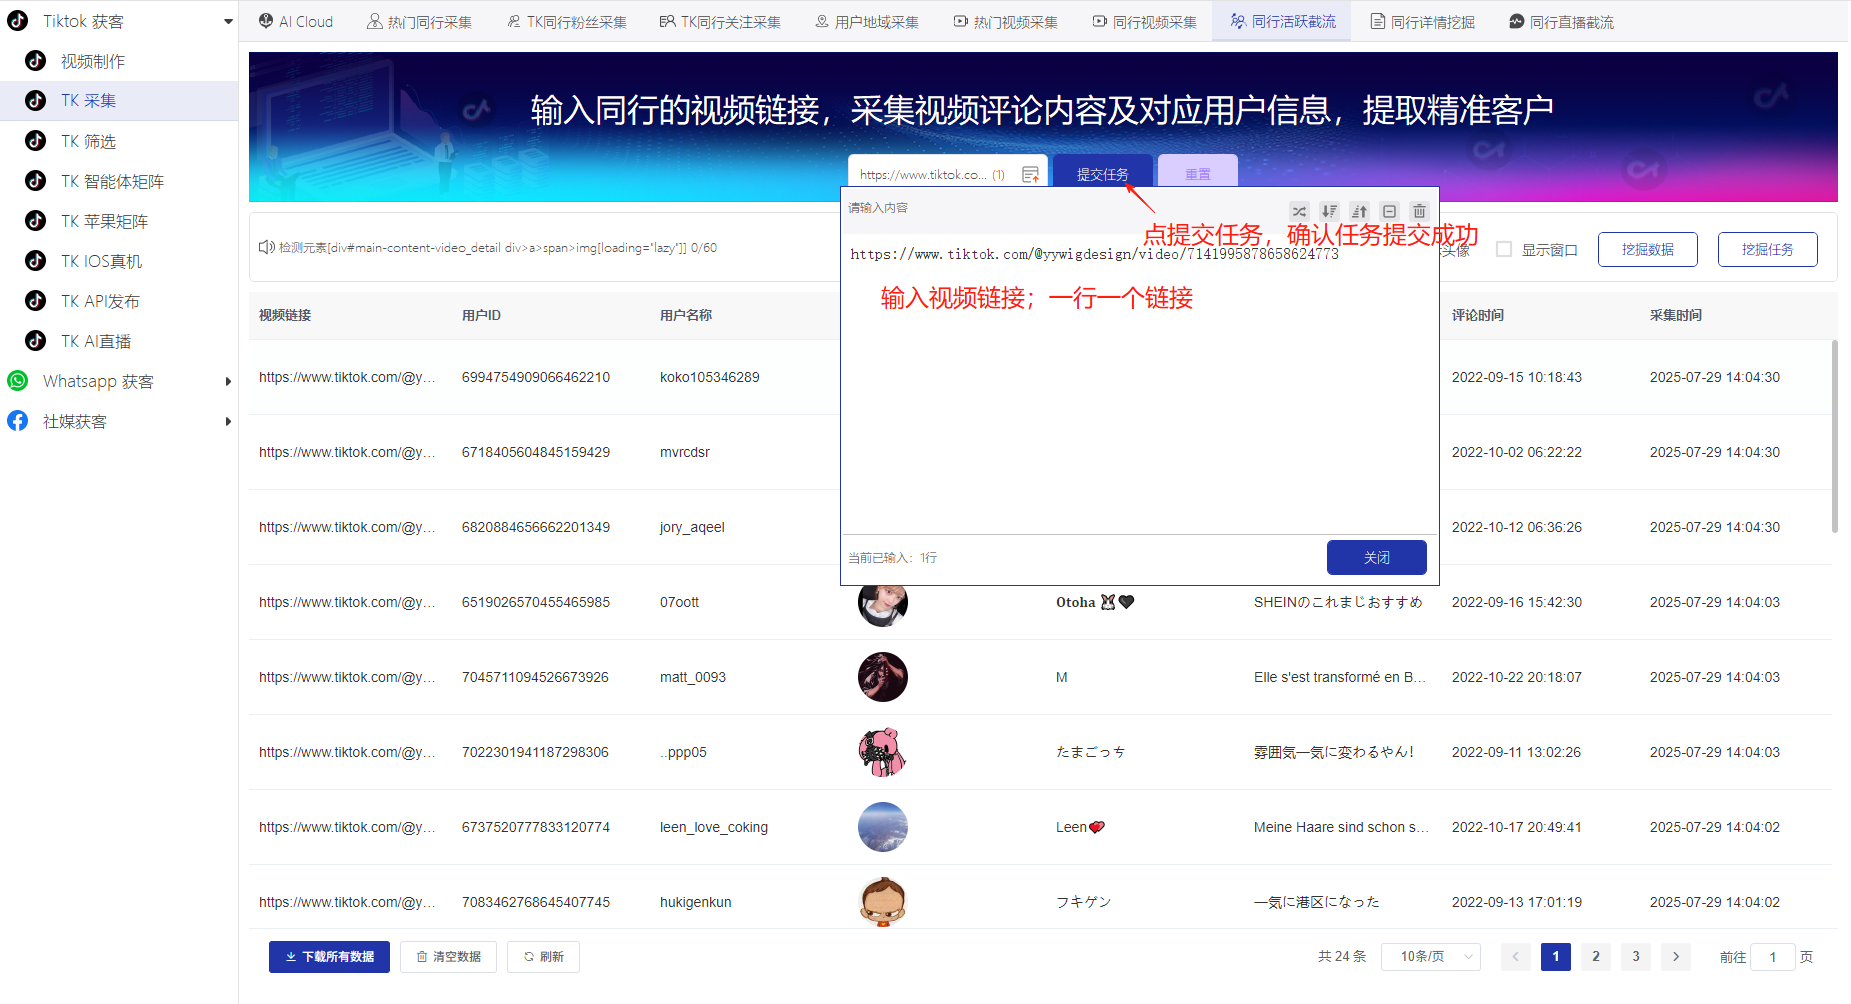Click the paste icon next to the URL field
Viewport: 1851px width, 1004px height.
pyautogui.click(x=1031, y=173)
